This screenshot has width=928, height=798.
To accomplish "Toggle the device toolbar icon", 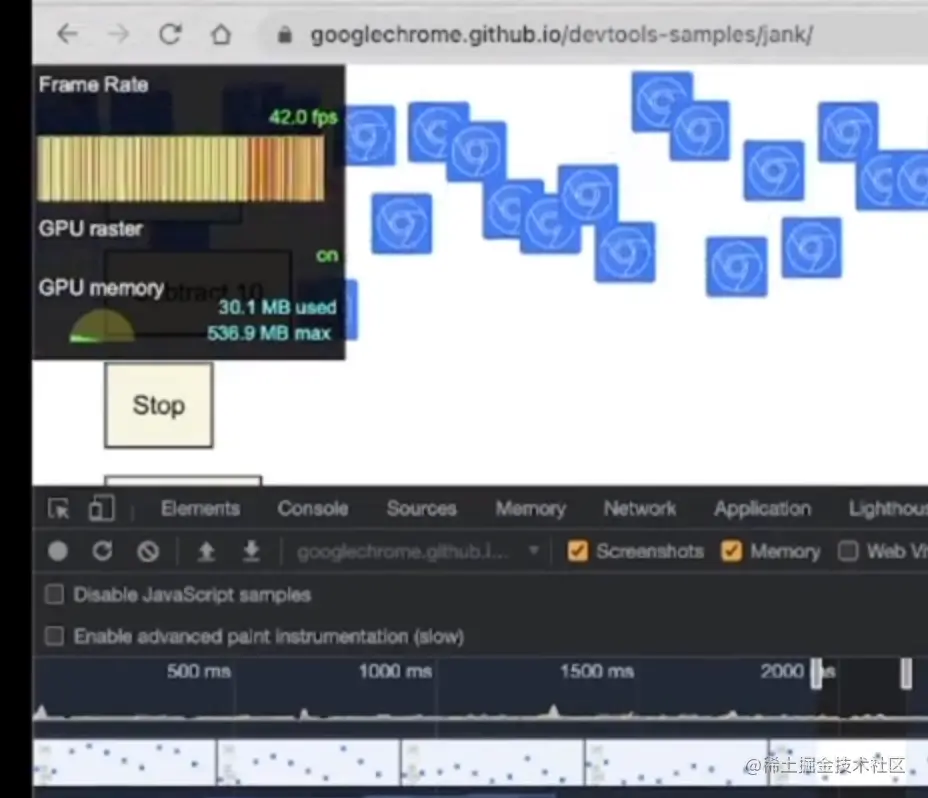I will pyautogui.click(x=101, y=509).
